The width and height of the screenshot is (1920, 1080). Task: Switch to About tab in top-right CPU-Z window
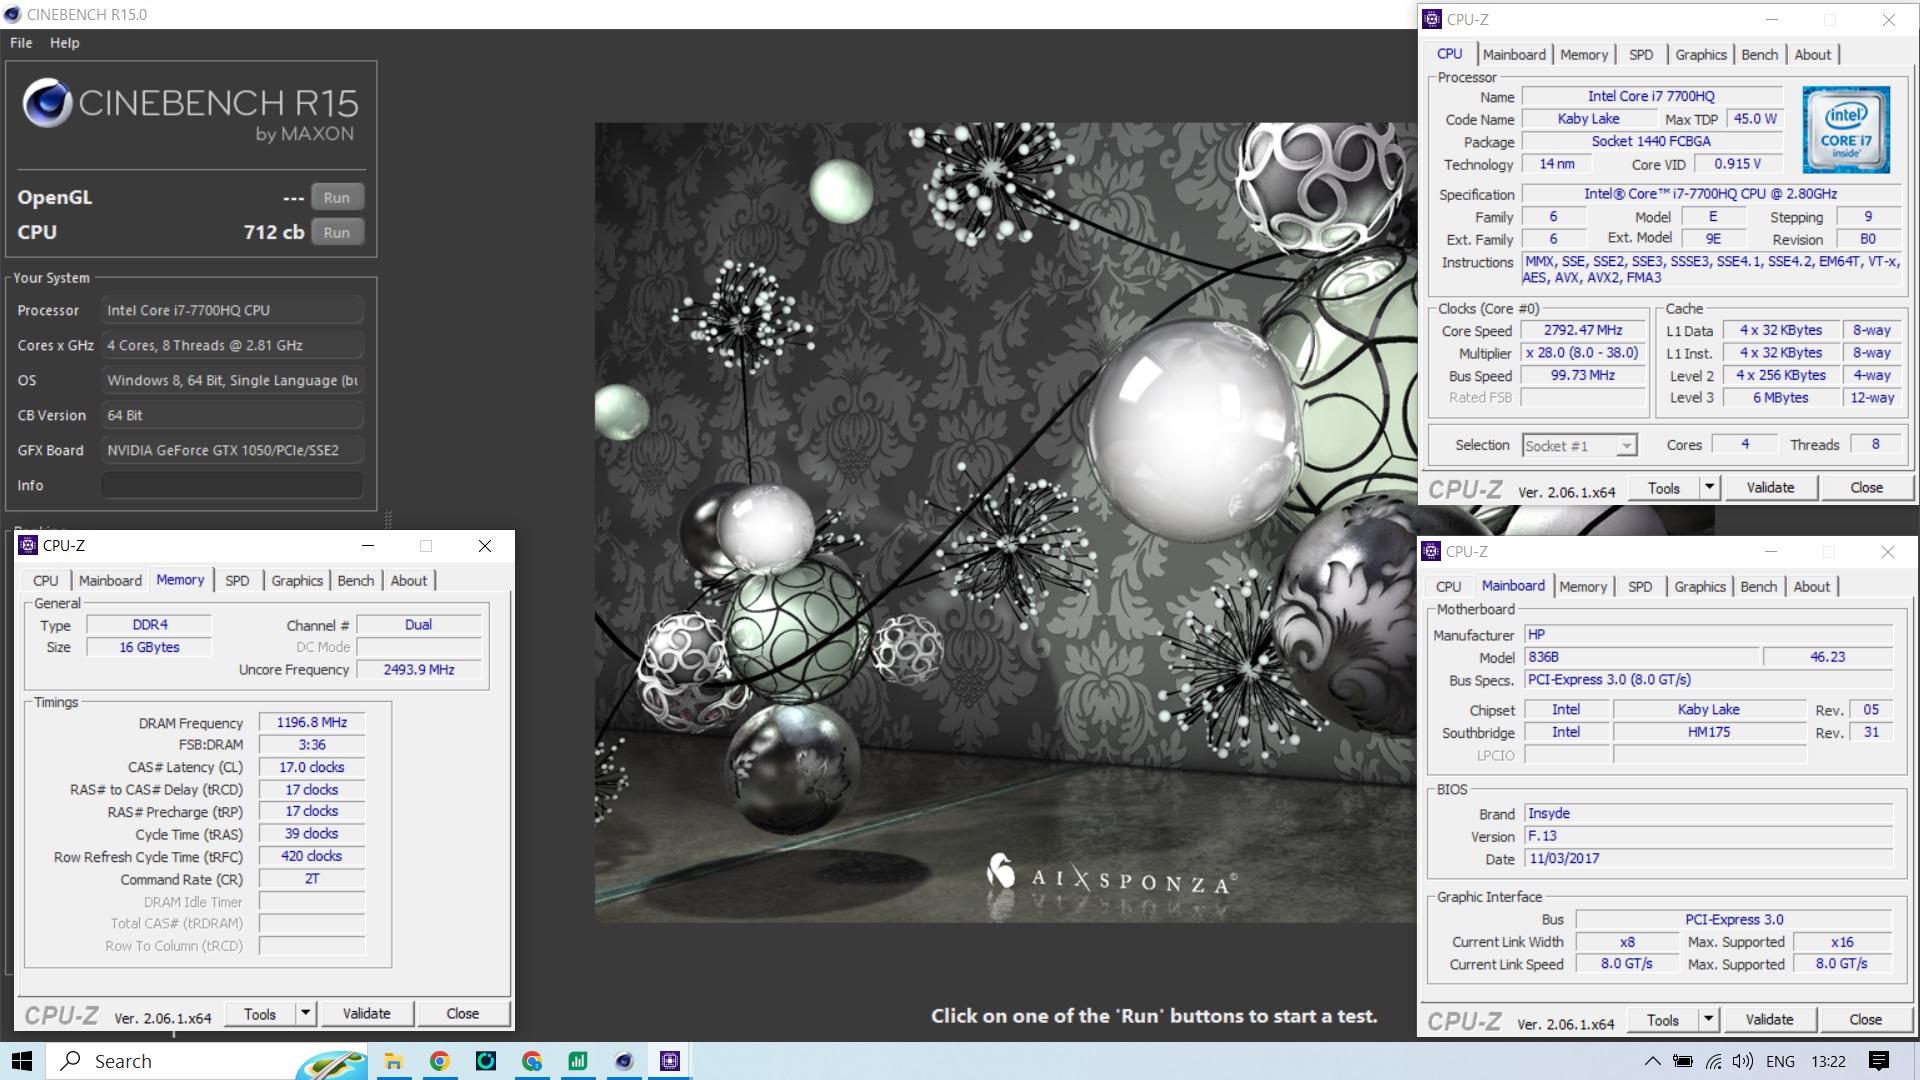(1813, 55)
